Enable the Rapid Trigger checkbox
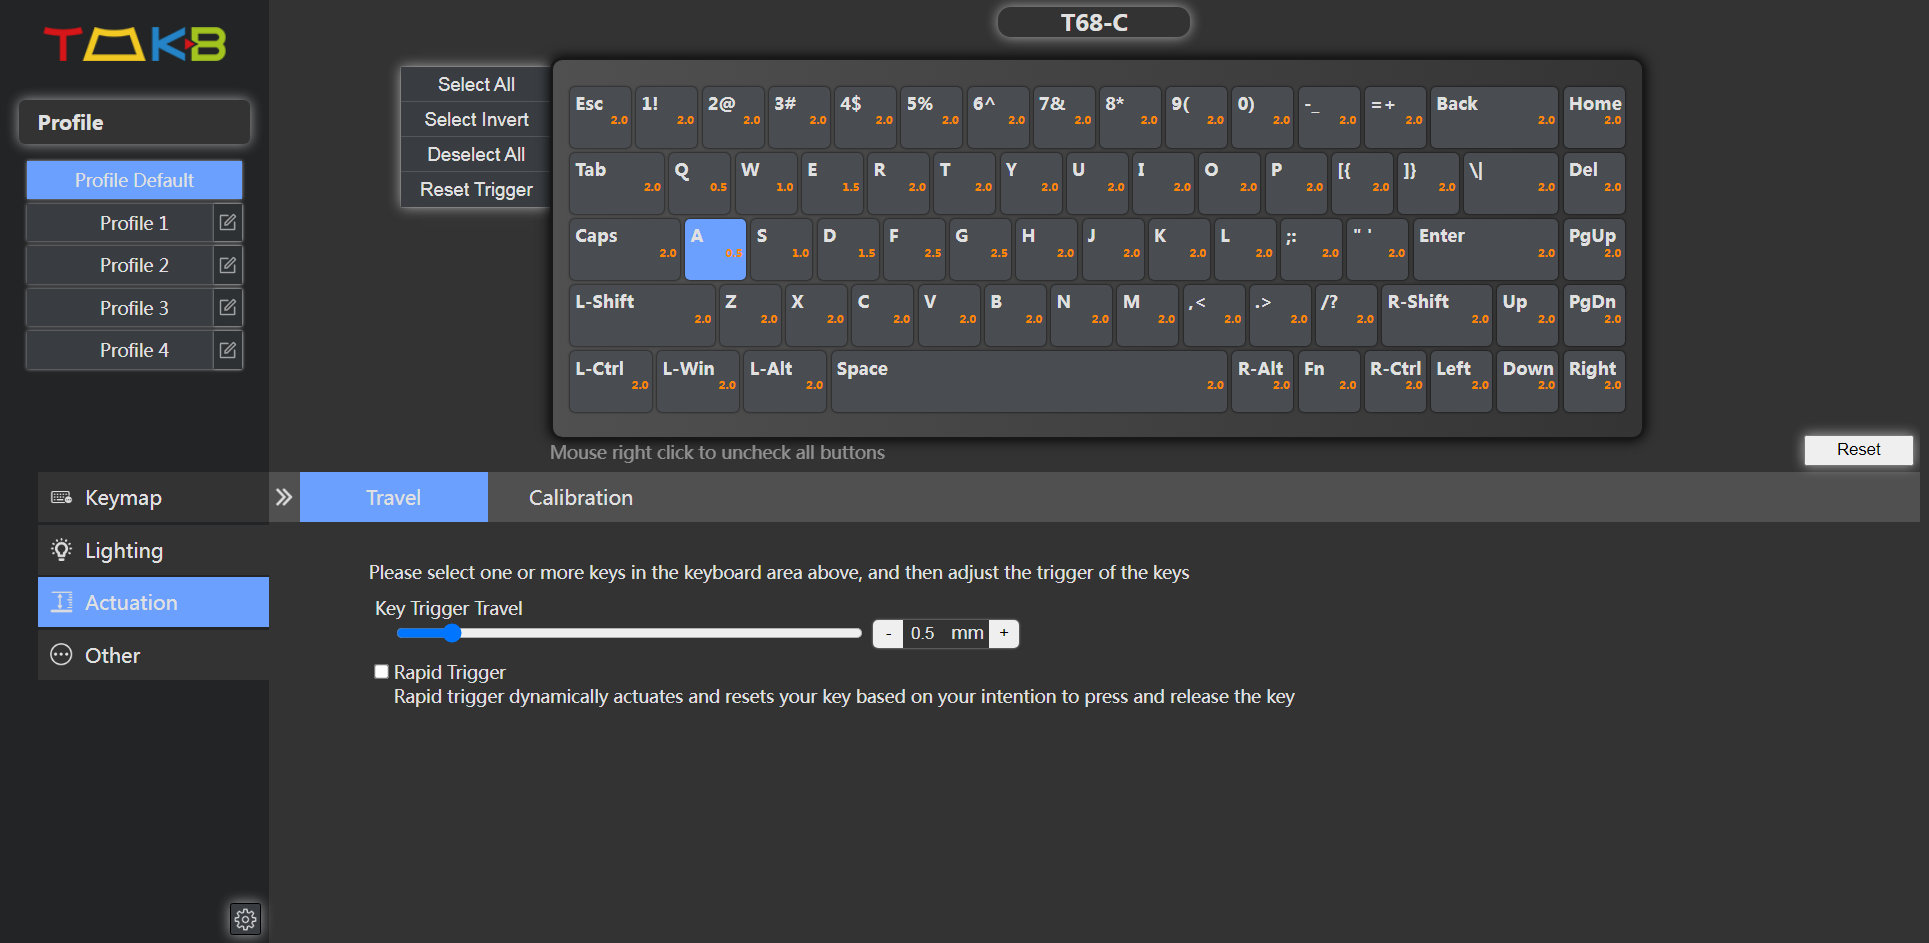The height and width of the screenshot is (943, 1929). point(381,672)
